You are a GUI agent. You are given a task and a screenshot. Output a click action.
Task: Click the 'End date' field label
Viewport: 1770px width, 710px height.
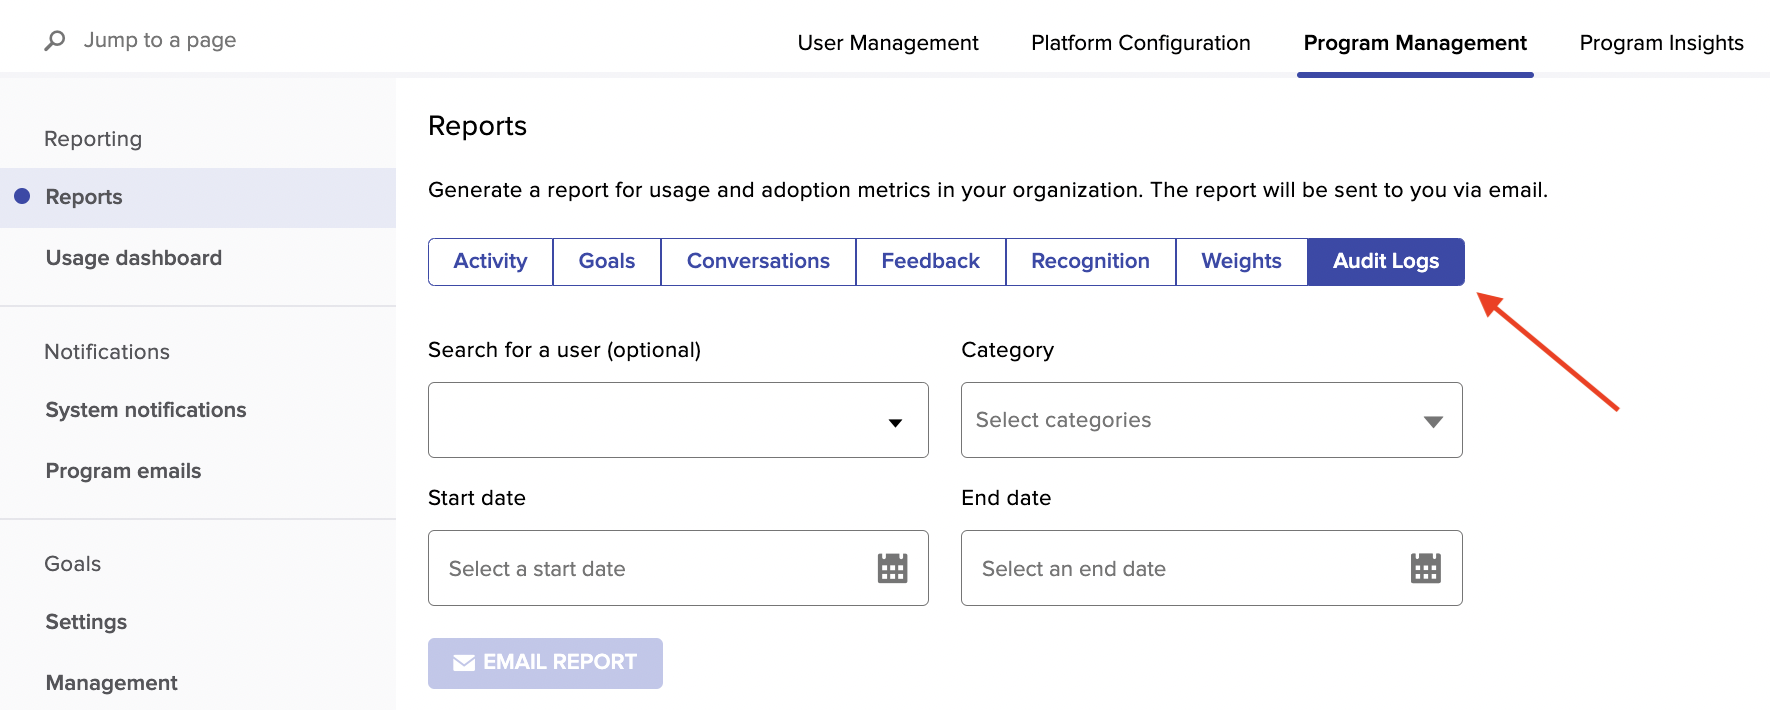[1006, 498]
